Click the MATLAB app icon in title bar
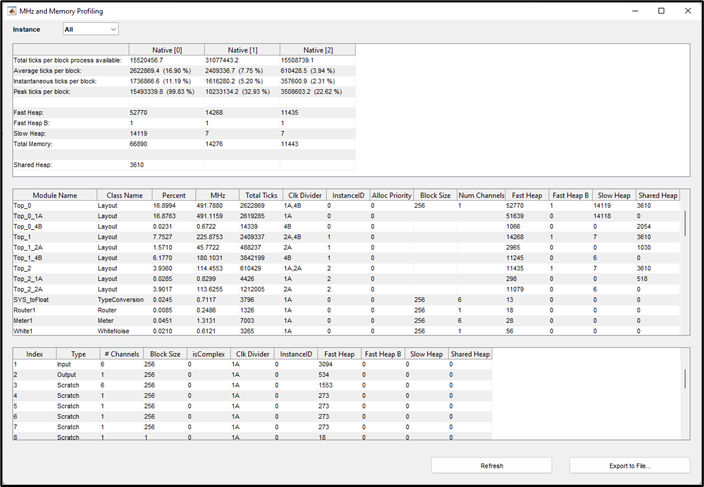 pyautogui.click(x=10, y=10)
